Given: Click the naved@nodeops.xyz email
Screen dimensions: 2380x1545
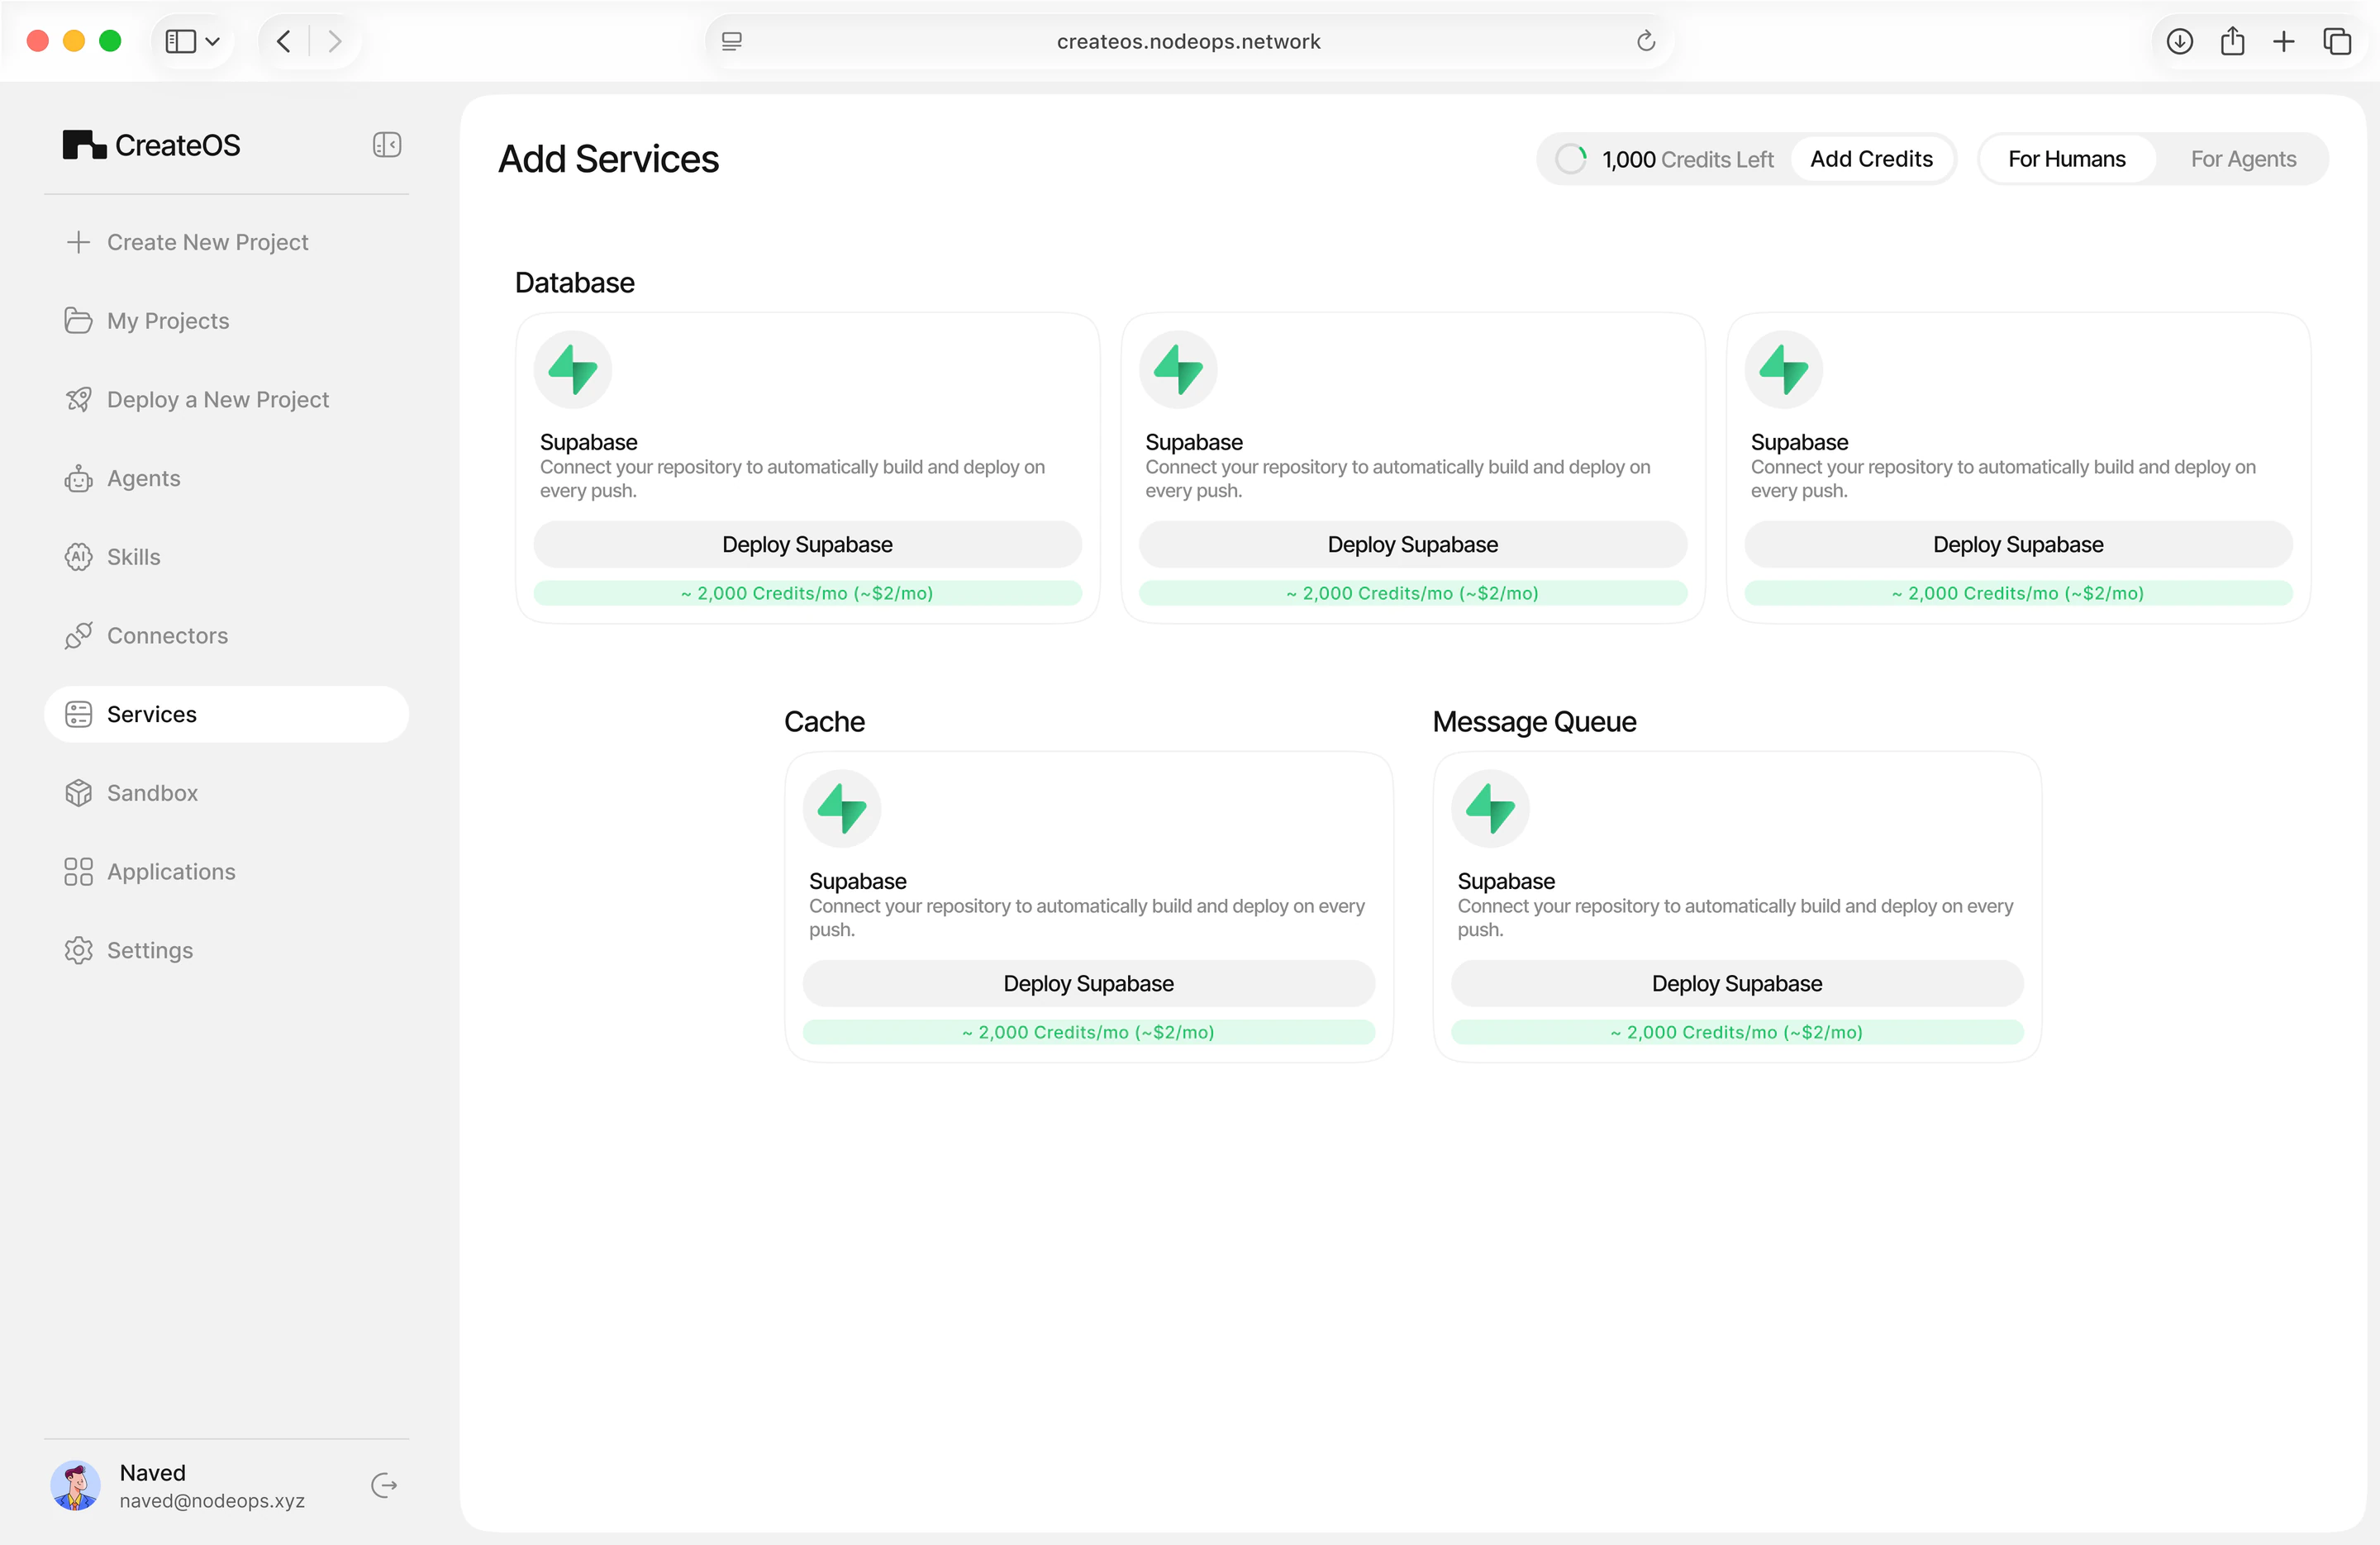Looking at the screenshot, I should pyautogui.click(x=212, y=1500).
